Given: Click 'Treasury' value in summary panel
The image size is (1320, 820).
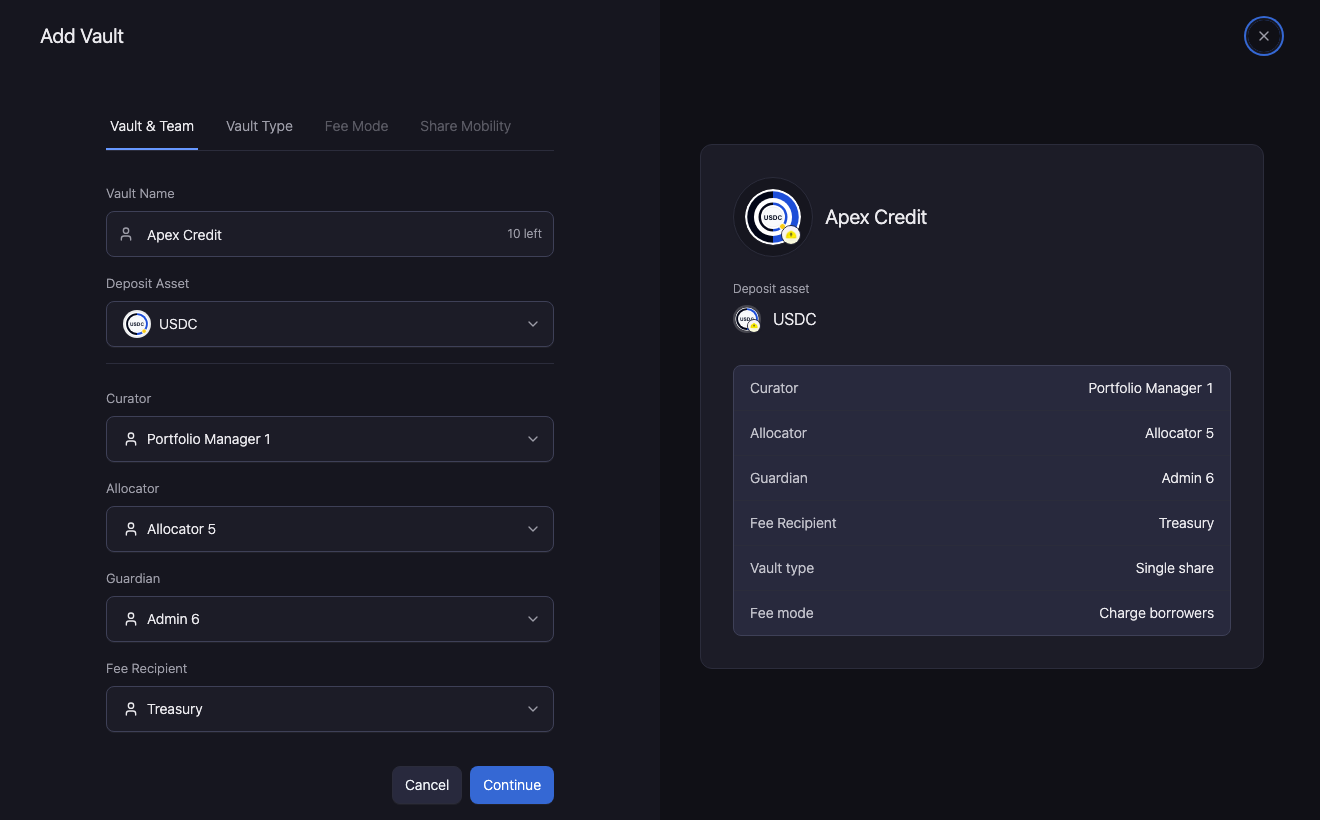Looking at the screenshot, I should [x=1186, y=523].
